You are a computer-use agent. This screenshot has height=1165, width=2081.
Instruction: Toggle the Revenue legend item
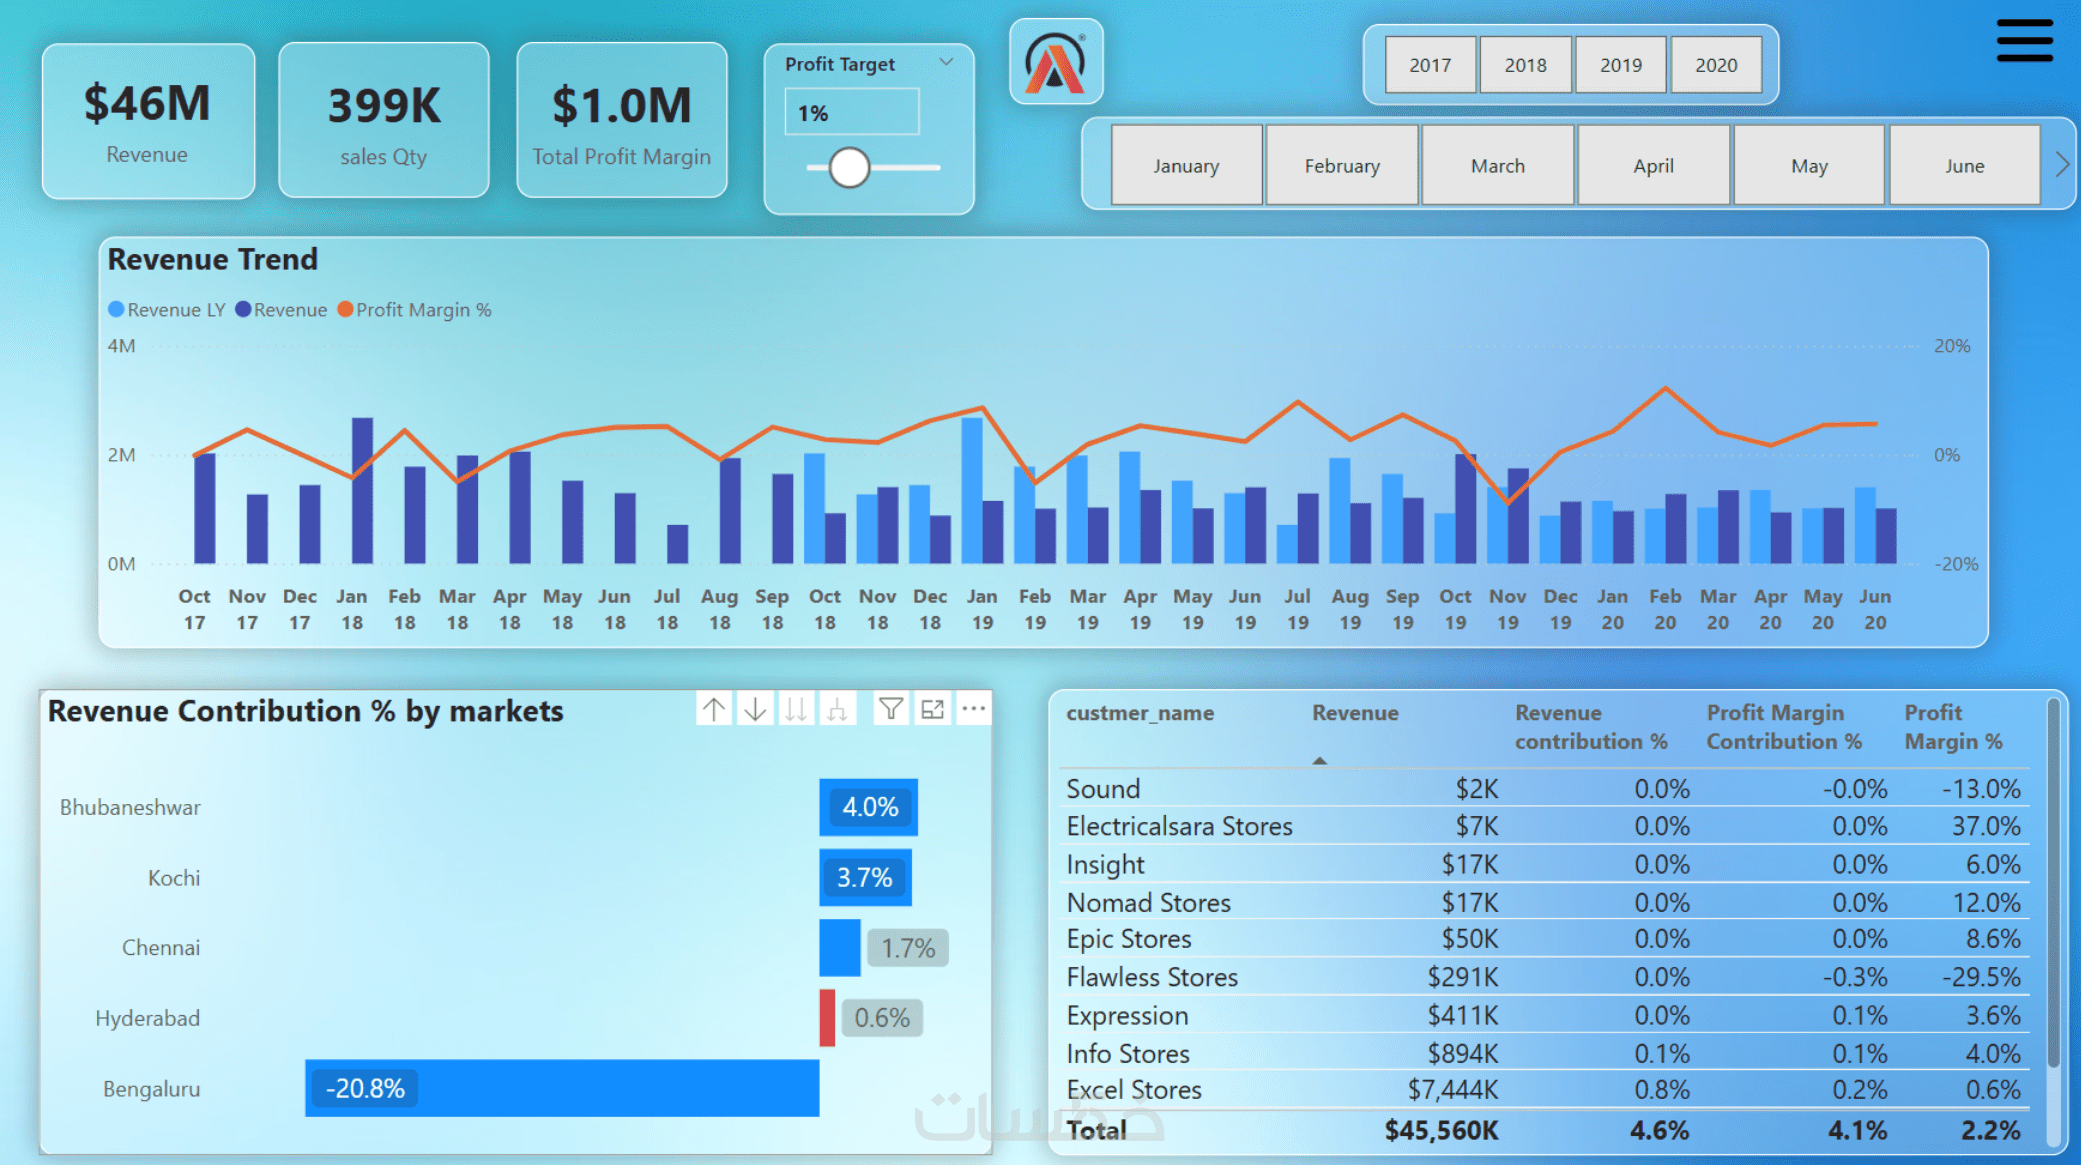(x=281, y=310)
